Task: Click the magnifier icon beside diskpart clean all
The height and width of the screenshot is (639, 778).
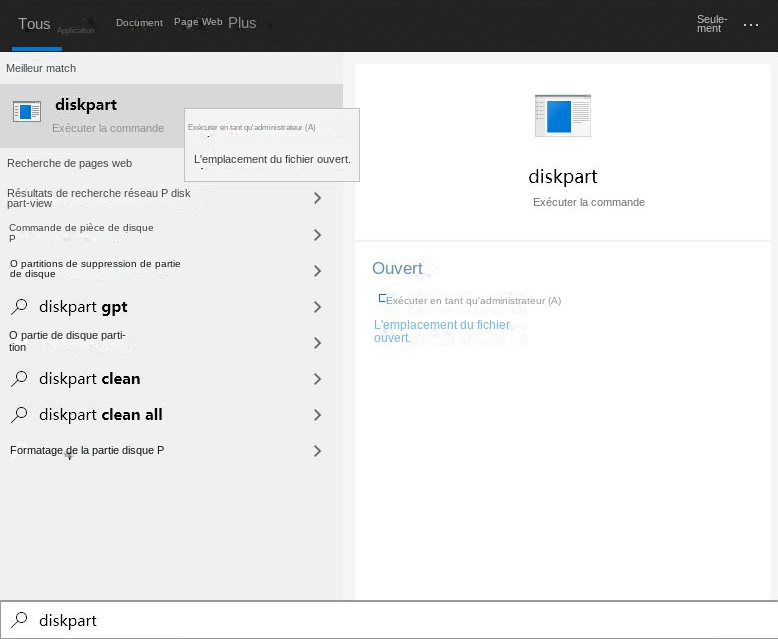Action: [x=19, y=415]
